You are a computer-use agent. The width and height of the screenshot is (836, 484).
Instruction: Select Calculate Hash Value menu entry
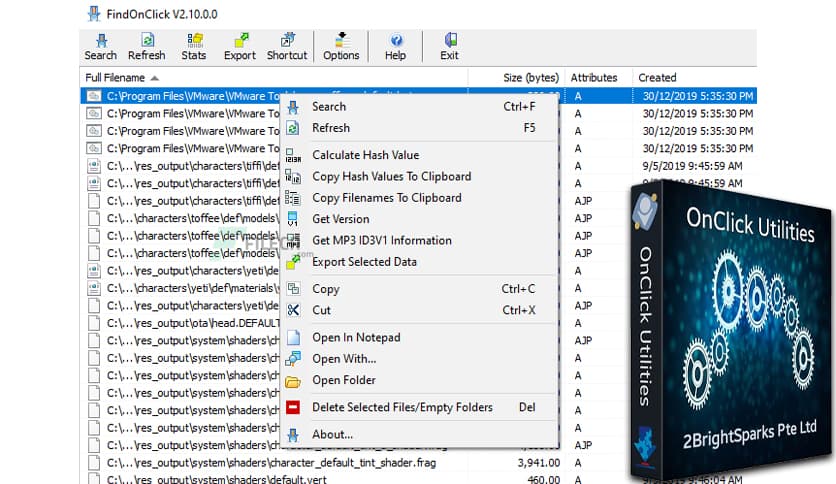pyautogui.click(x=419, y=155)
